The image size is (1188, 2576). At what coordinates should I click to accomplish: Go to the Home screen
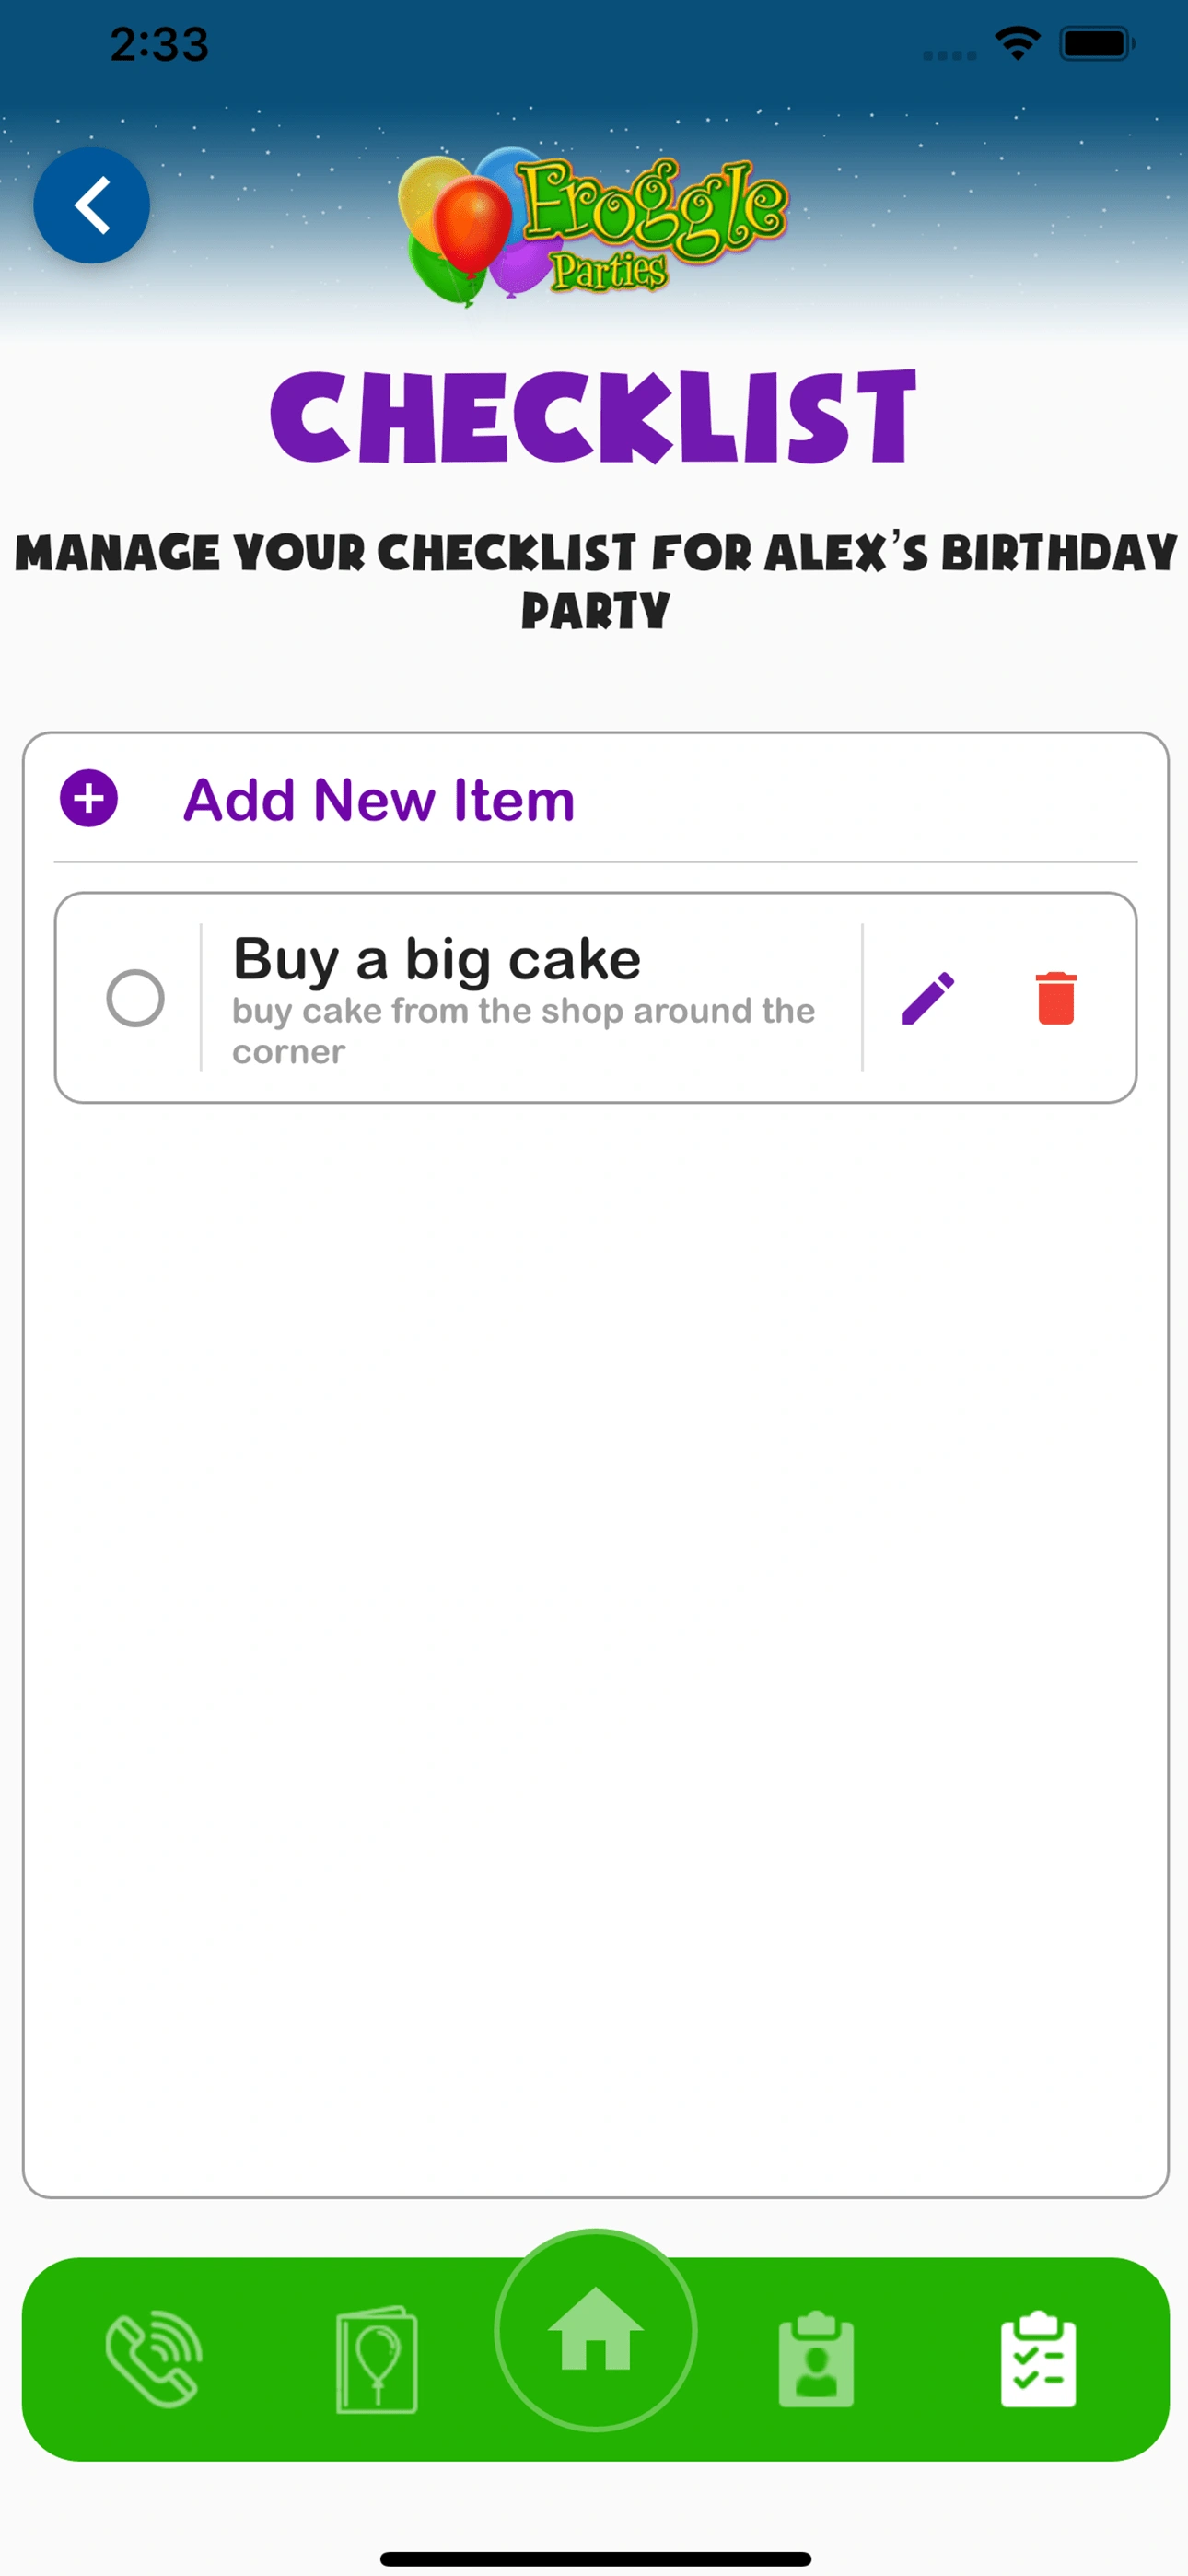point(595,2330)
